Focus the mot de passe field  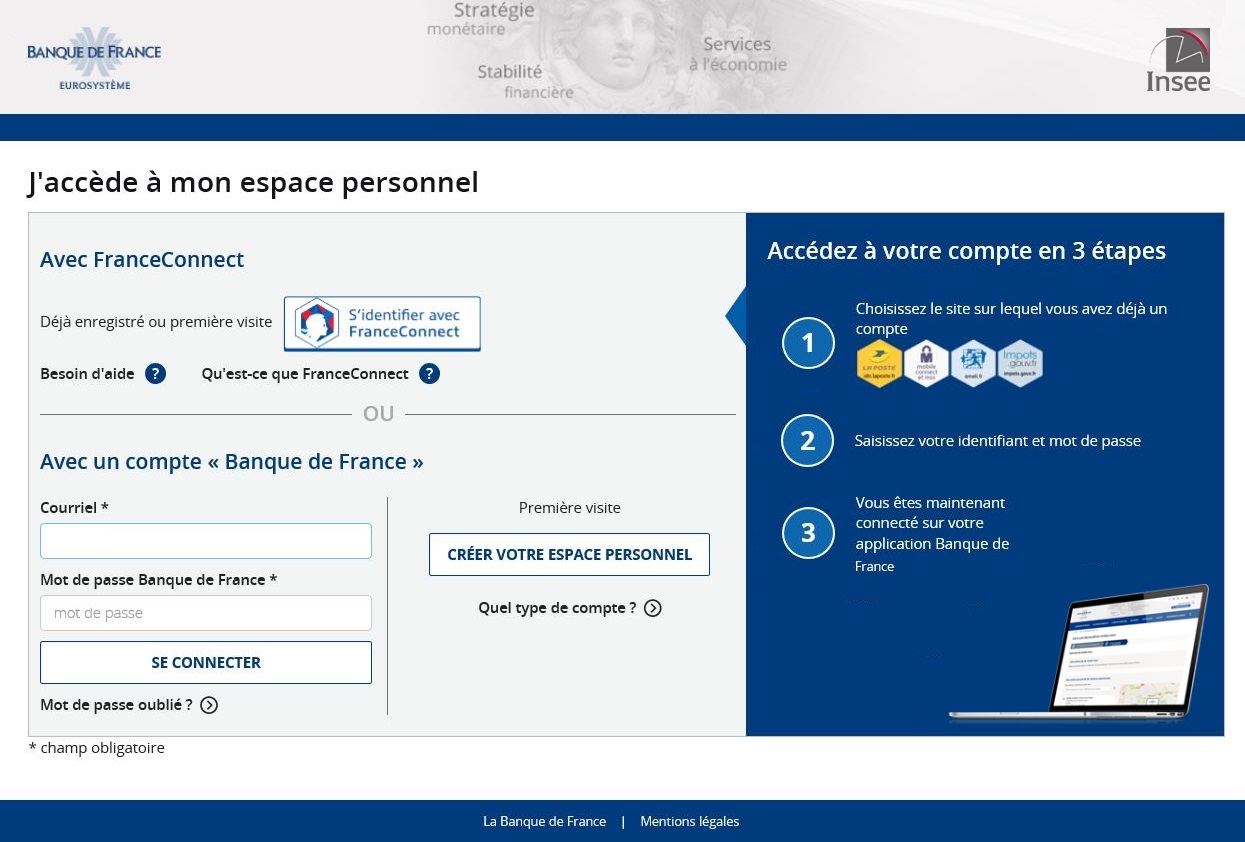(x=206, y=612)
